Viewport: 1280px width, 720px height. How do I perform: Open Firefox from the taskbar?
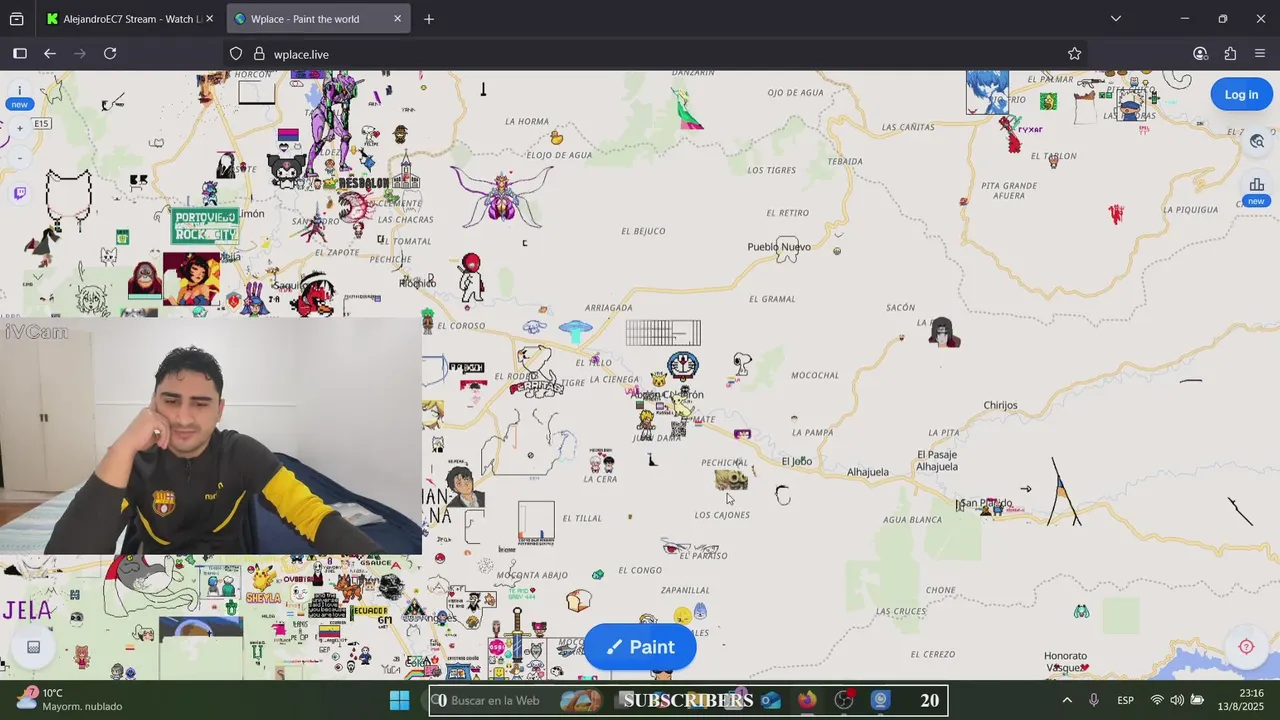point(807,700)
